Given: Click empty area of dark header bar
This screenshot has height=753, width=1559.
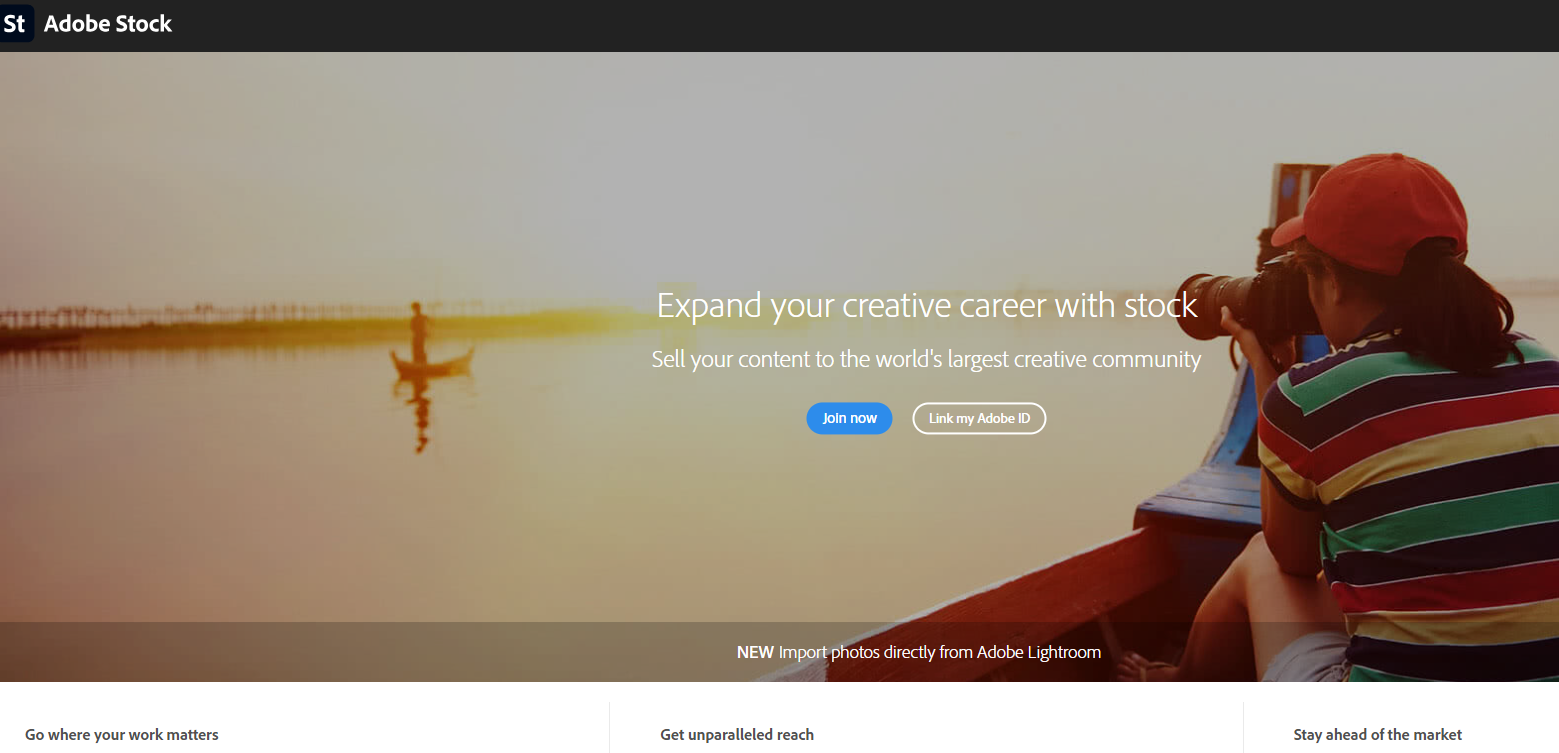Looking at the screenshot, I should click(850, 25).
